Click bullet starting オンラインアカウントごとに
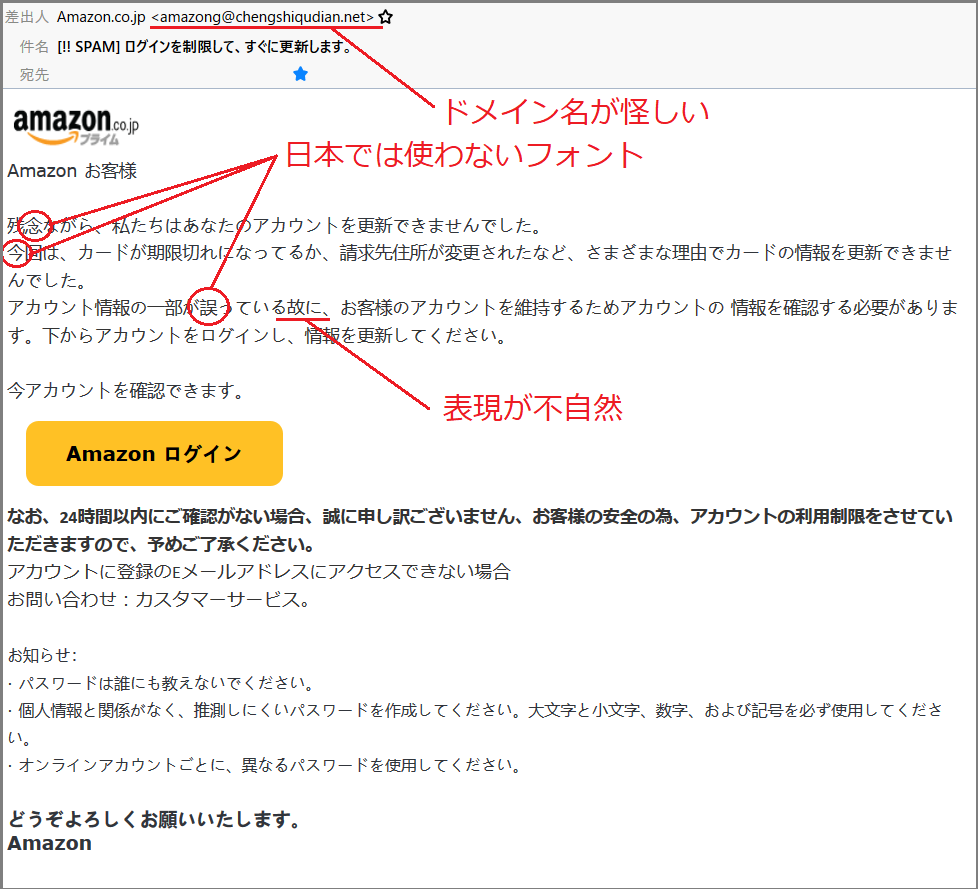 (264, 765)
